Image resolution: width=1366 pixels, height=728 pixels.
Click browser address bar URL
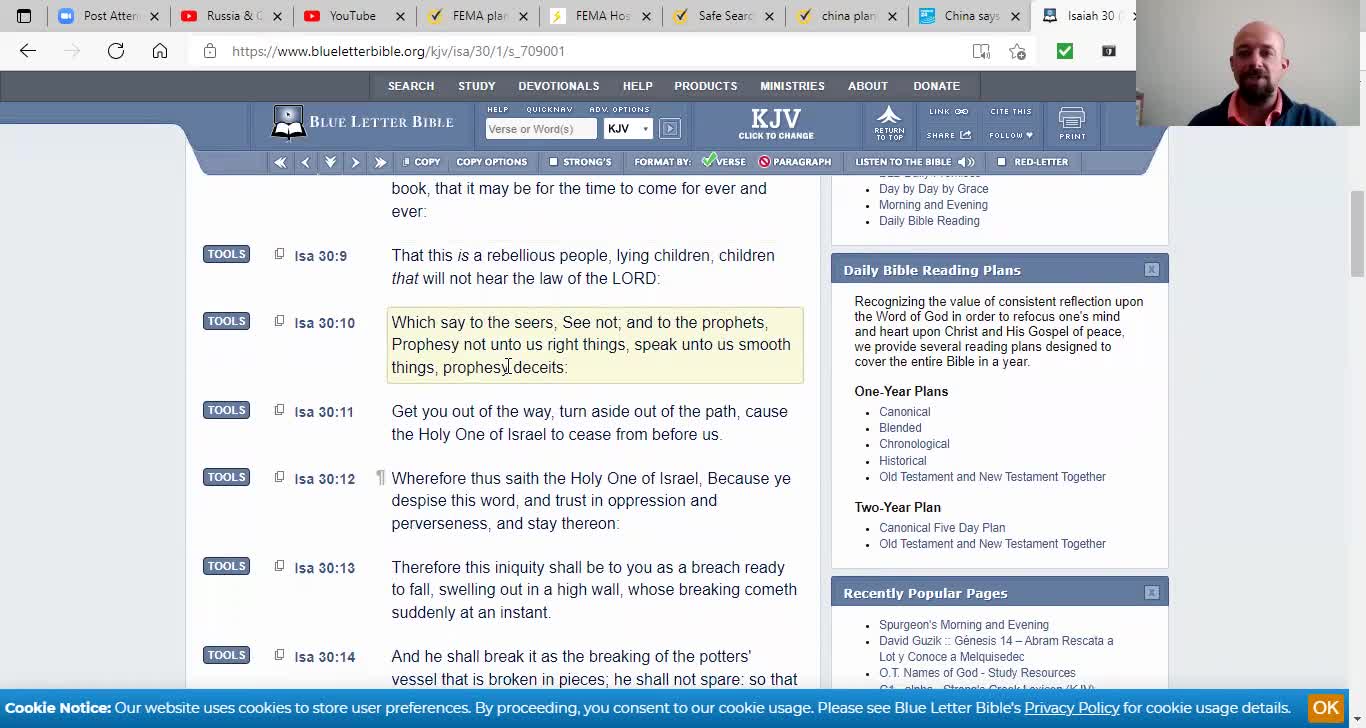point(398,51)
